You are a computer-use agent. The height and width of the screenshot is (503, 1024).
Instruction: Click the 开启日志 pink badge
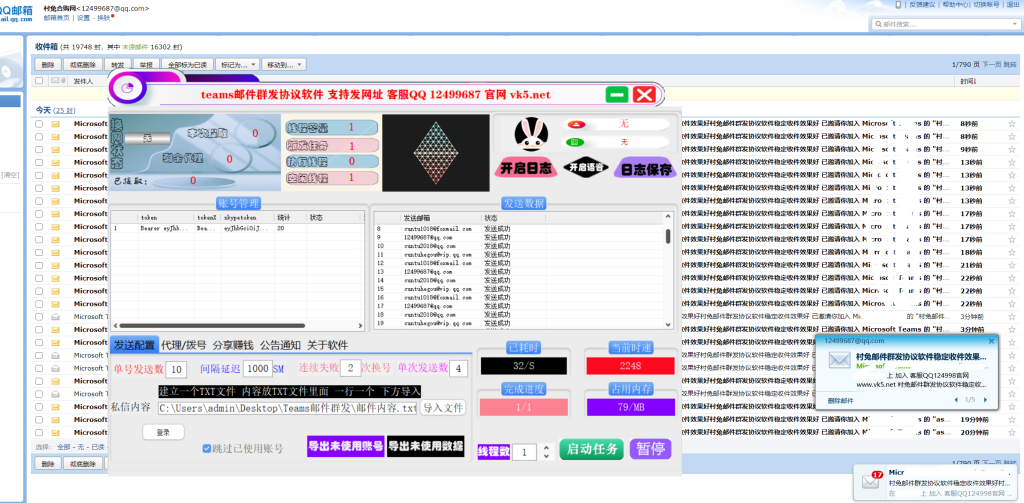click(x=525, y=169)
